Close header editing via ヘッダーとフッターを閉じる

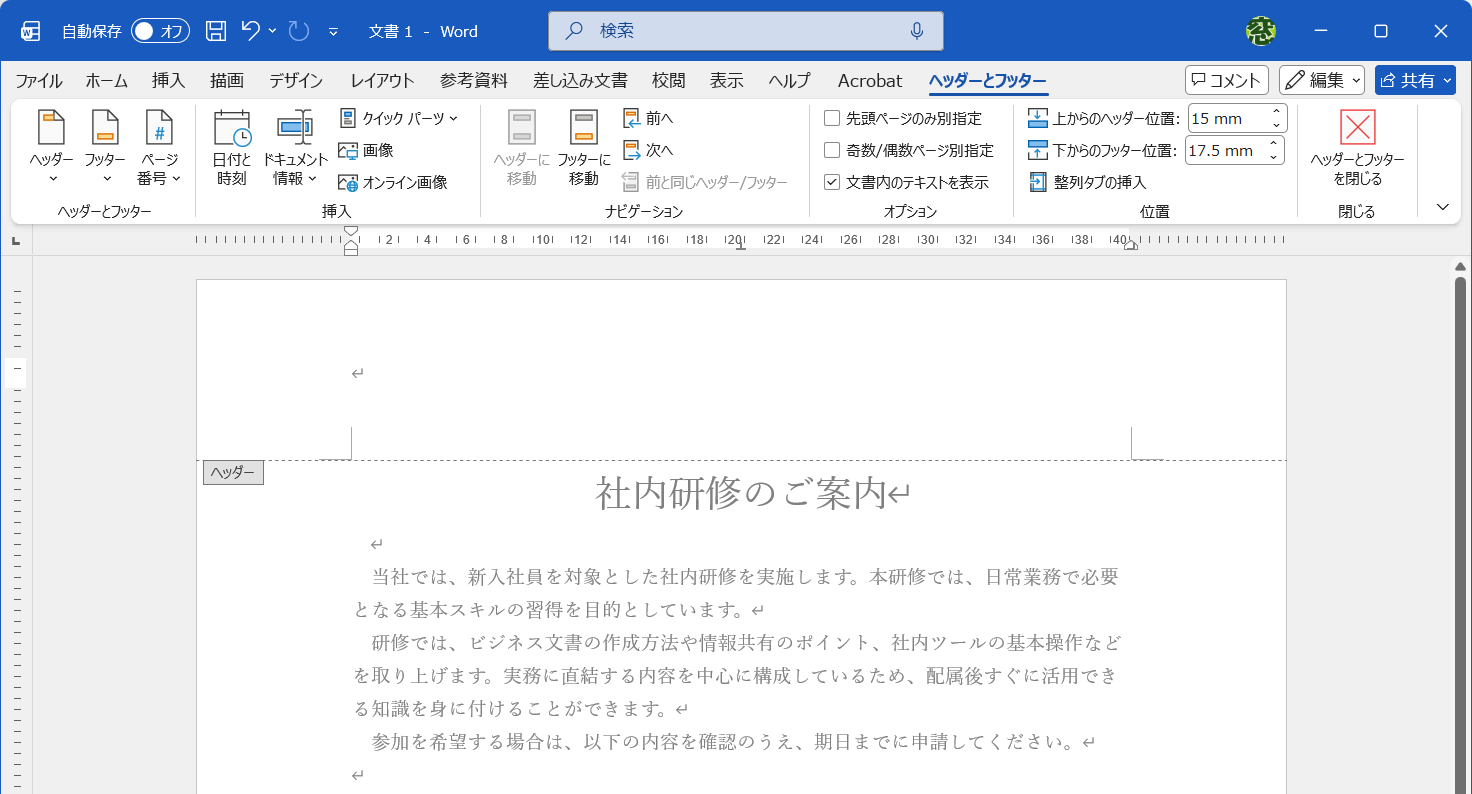1357,150
